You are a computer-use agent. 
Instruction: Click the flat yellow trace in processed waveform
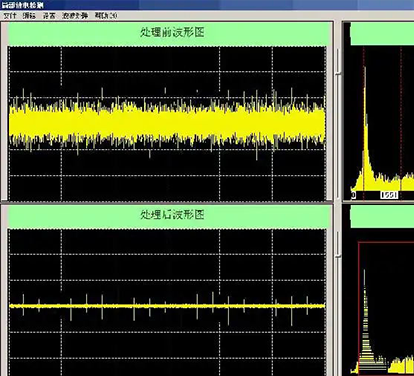coord(167,306)
